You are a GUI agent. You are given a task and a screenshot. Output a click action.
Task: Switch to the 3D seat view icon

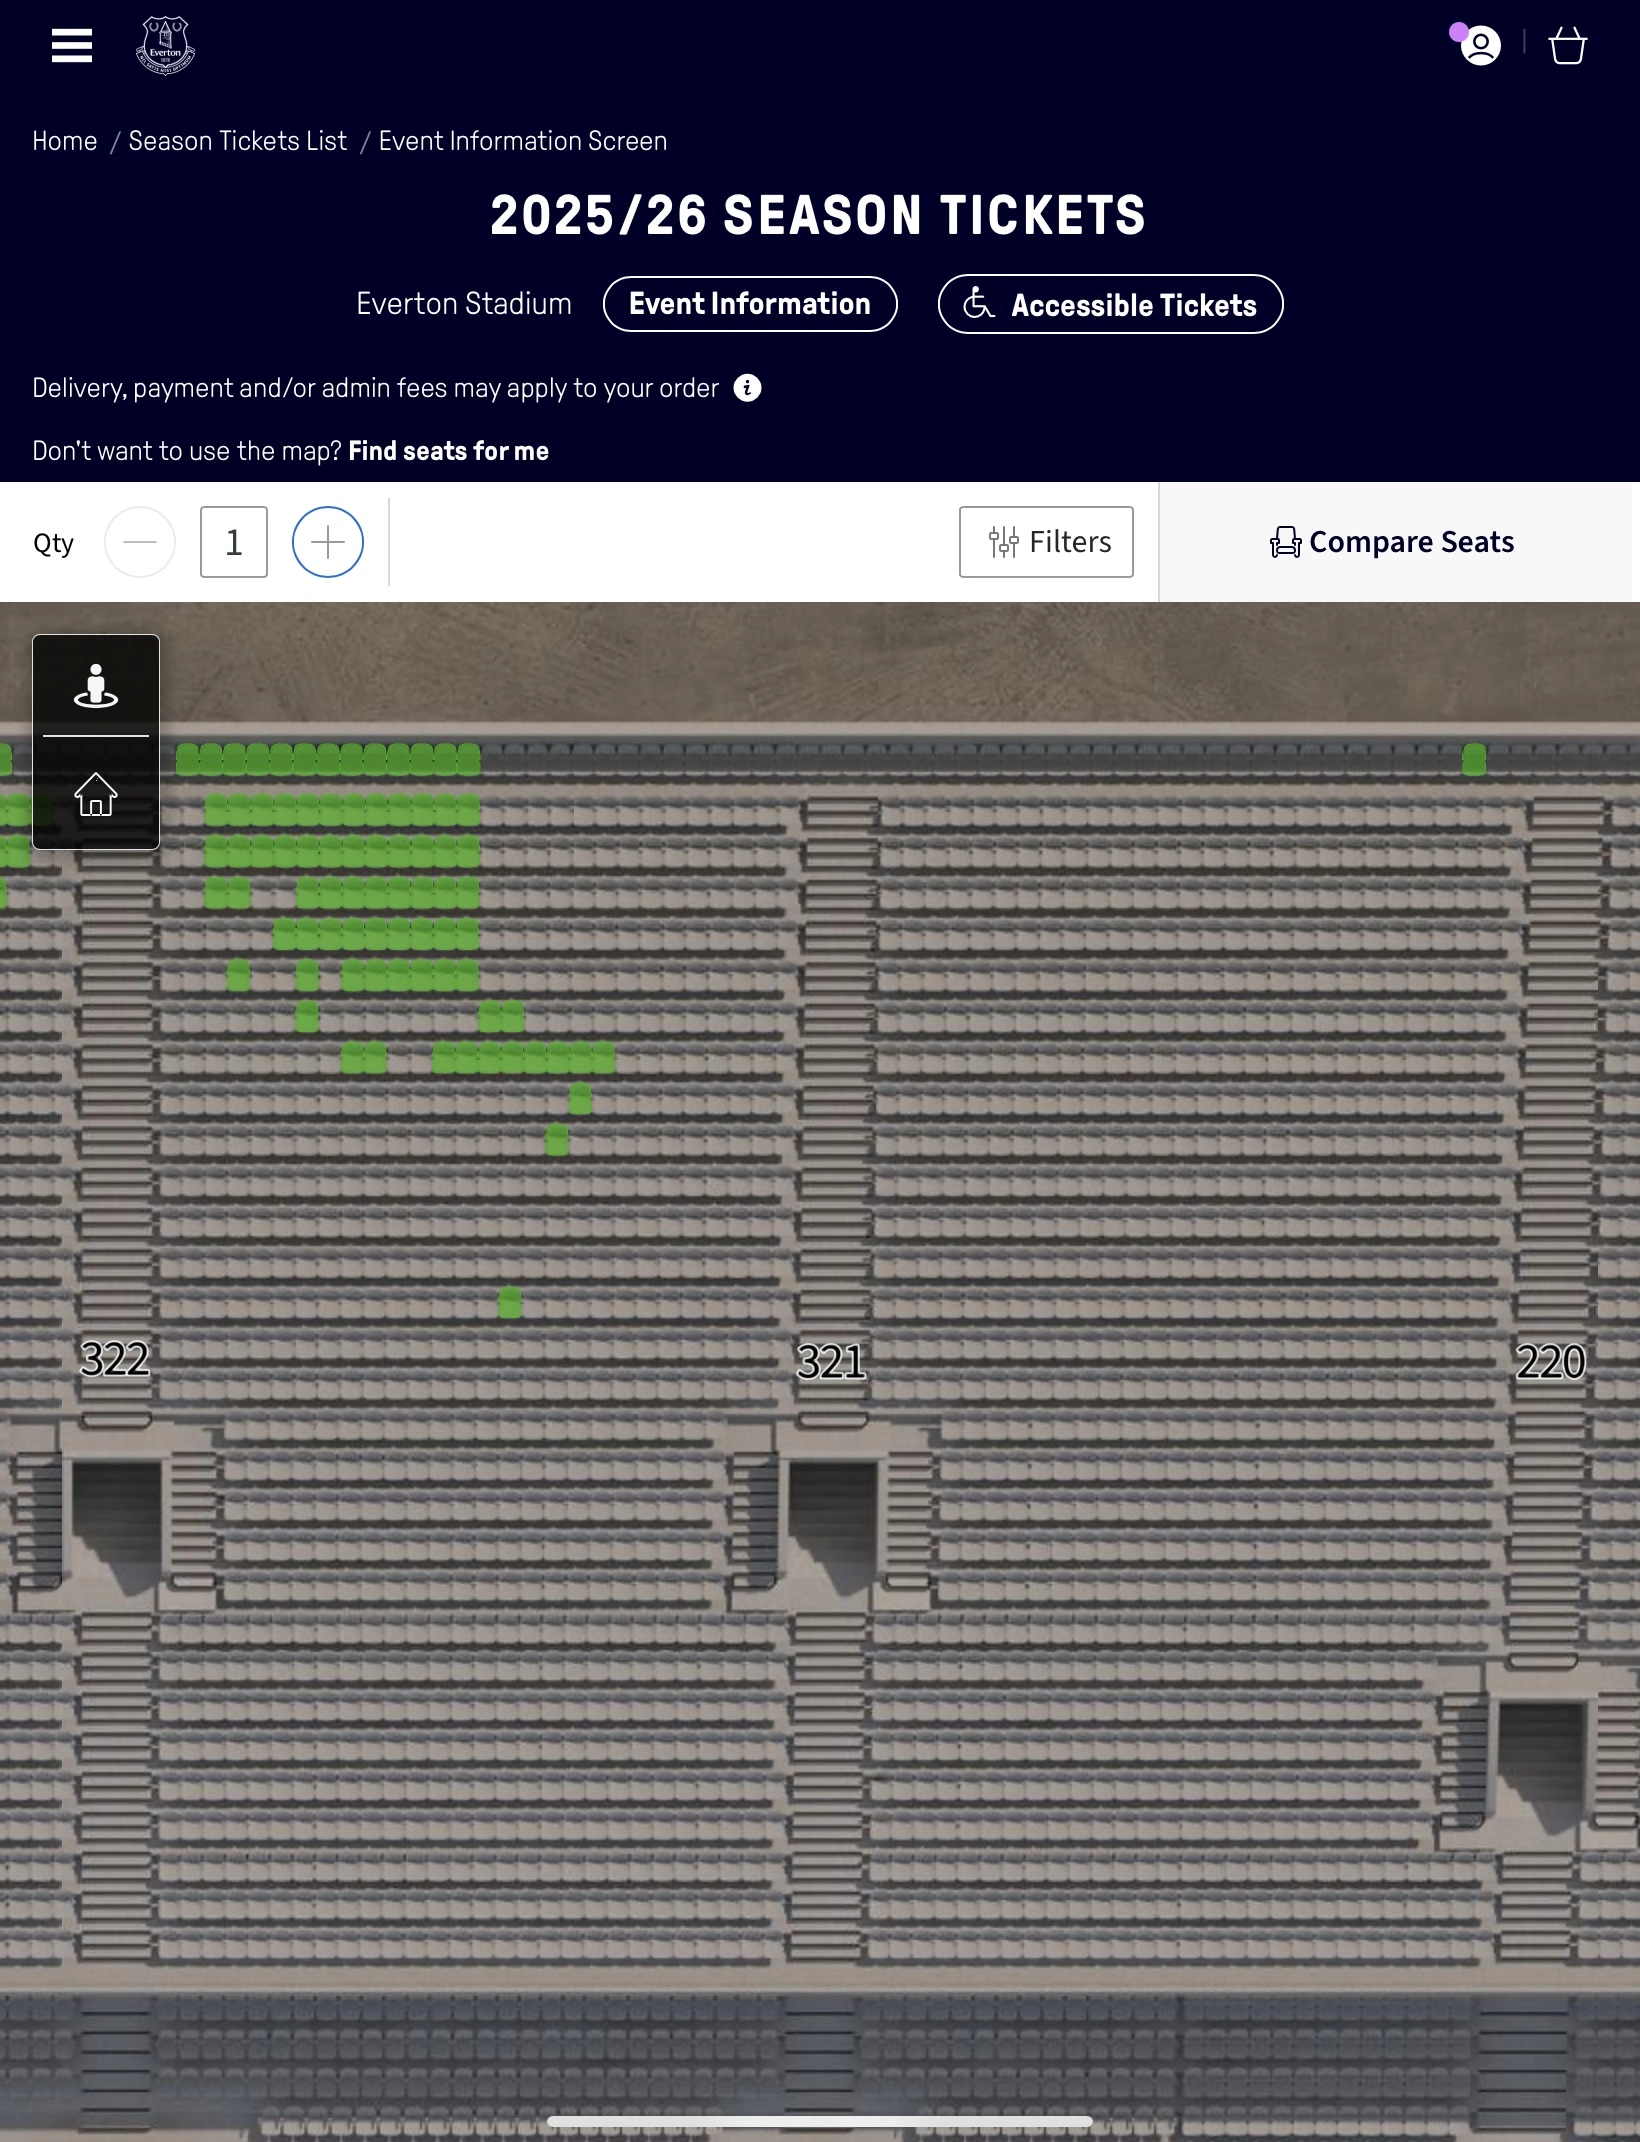[96, 686]
